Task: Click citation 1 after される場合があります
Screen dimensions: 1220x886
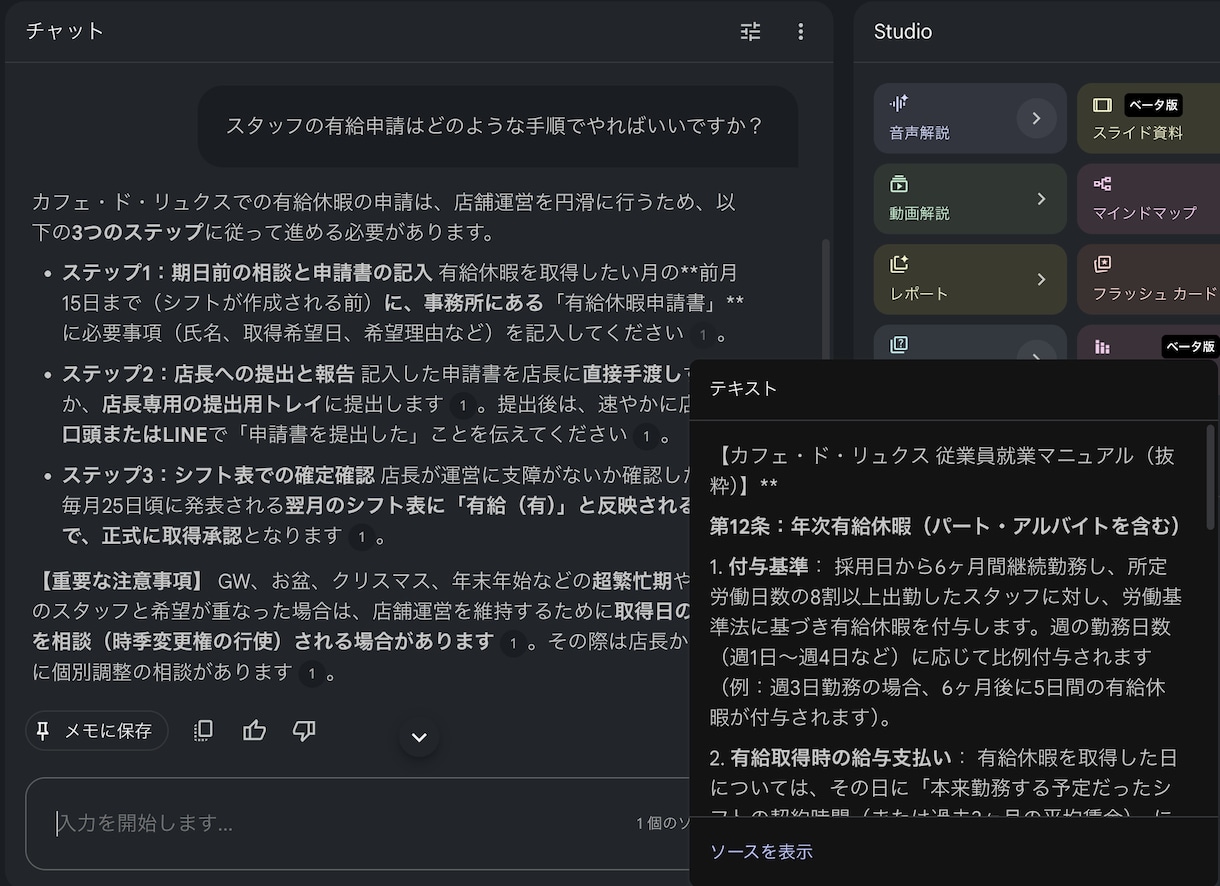Action: click(x=513, y=643)
